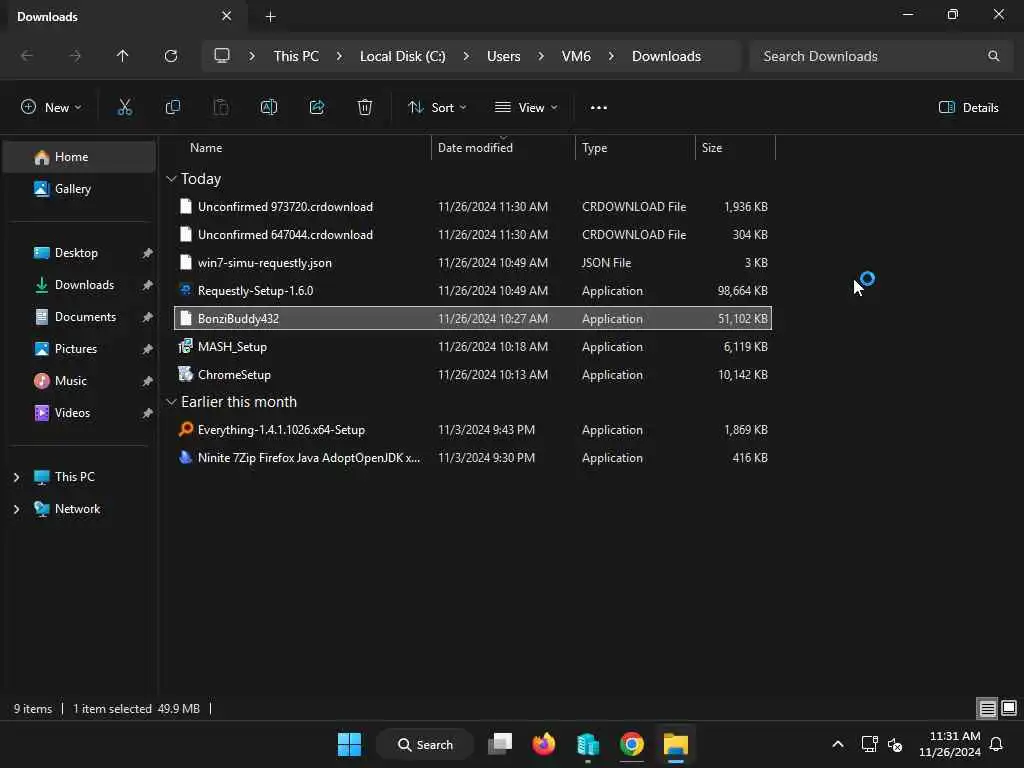The height and width of the screenshot is (768, 1024).
Task: Switch to large thumbnails view icon
Action: click(x=1008, y=708)
